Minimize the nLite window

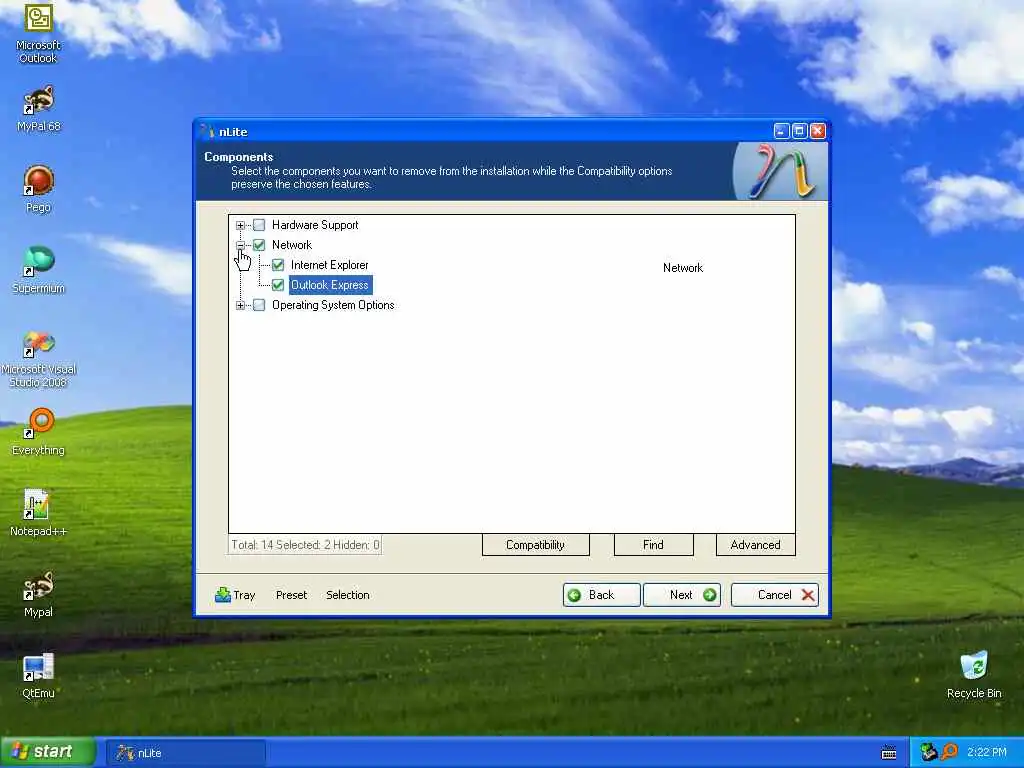coord(781,131)
